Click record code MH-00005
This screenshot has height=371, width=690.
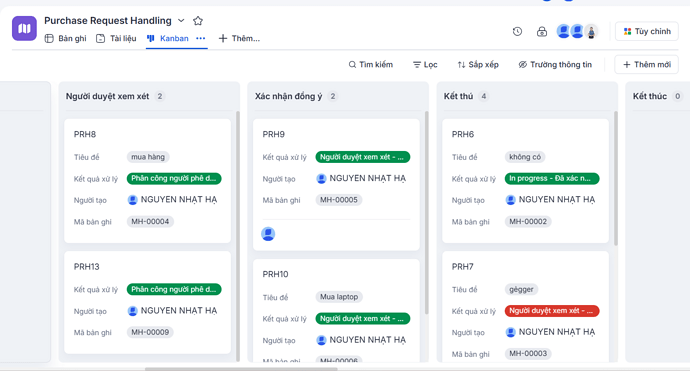[339, 200]
